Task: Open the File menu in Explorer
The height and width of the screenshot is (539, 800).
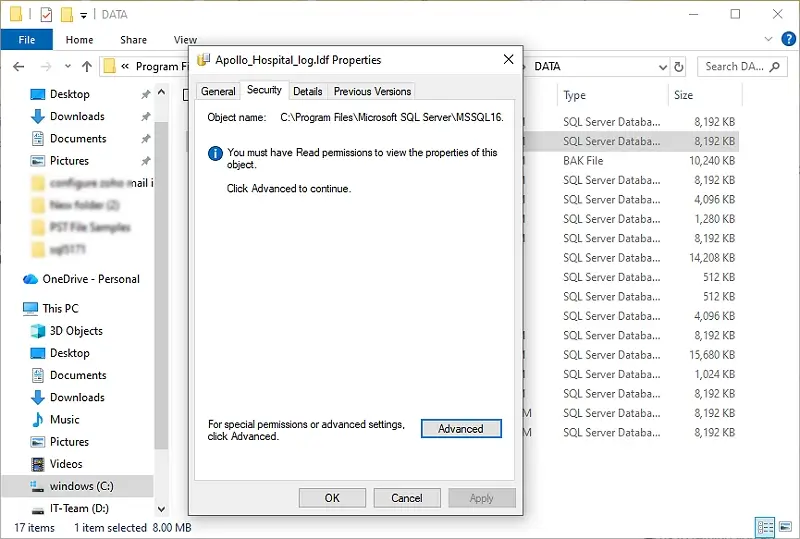Action: (x=27, y=40)
